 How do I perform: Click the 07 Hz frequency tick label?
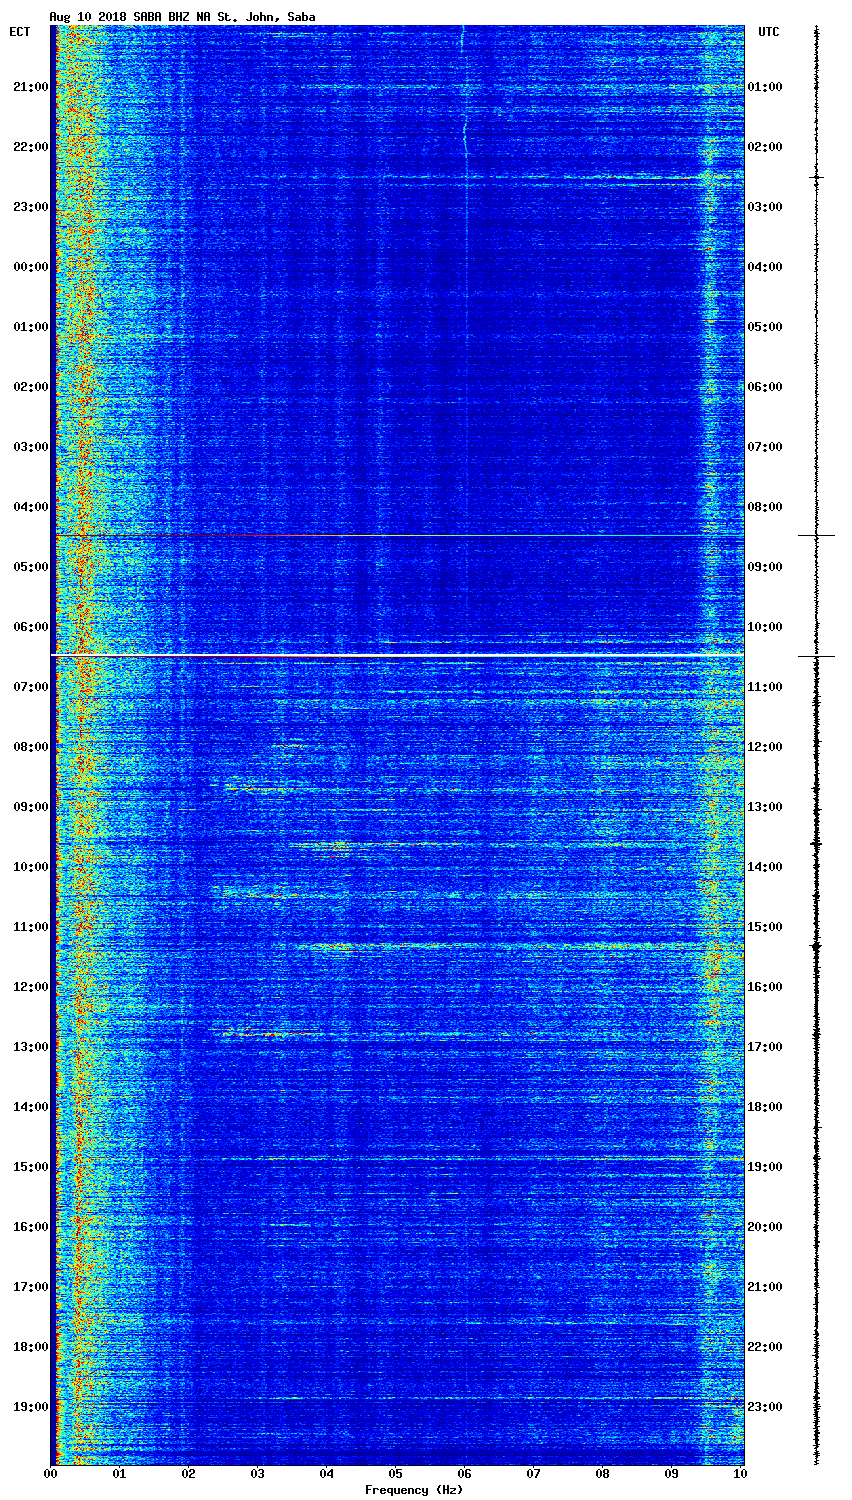pos(534,1474)
